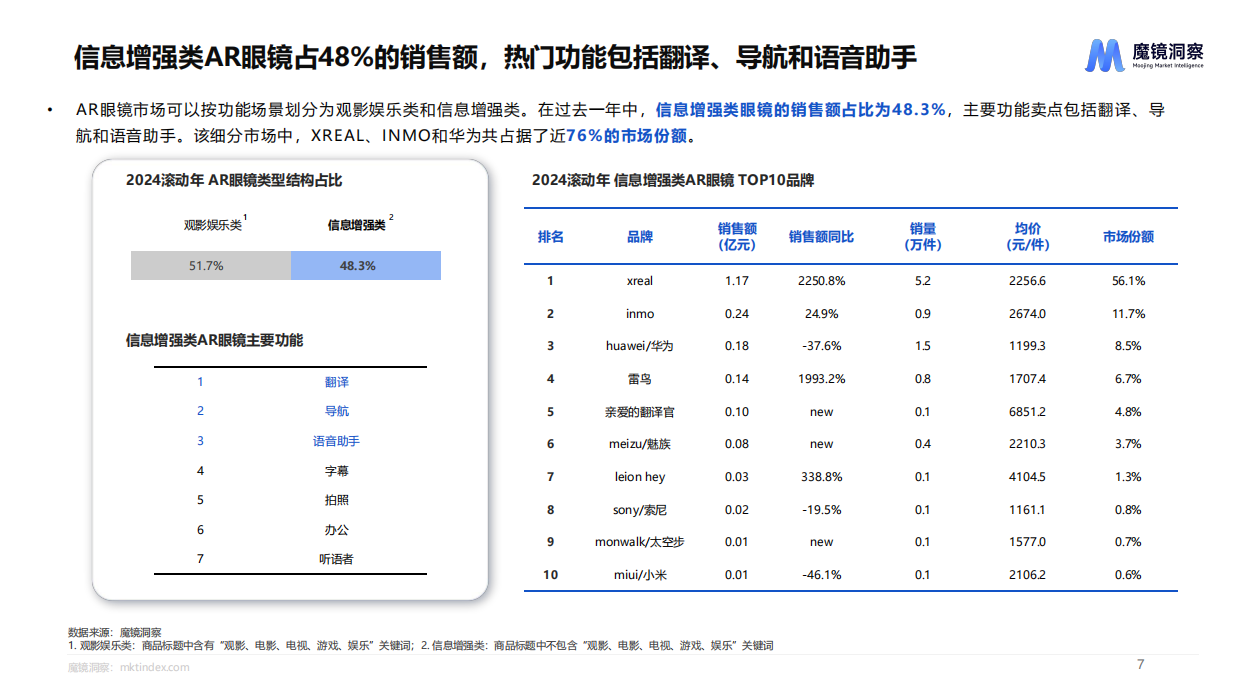The height and width of the screenshot is (697, 1240).
Task: Select the xreal brand cell
Action: 640,281
